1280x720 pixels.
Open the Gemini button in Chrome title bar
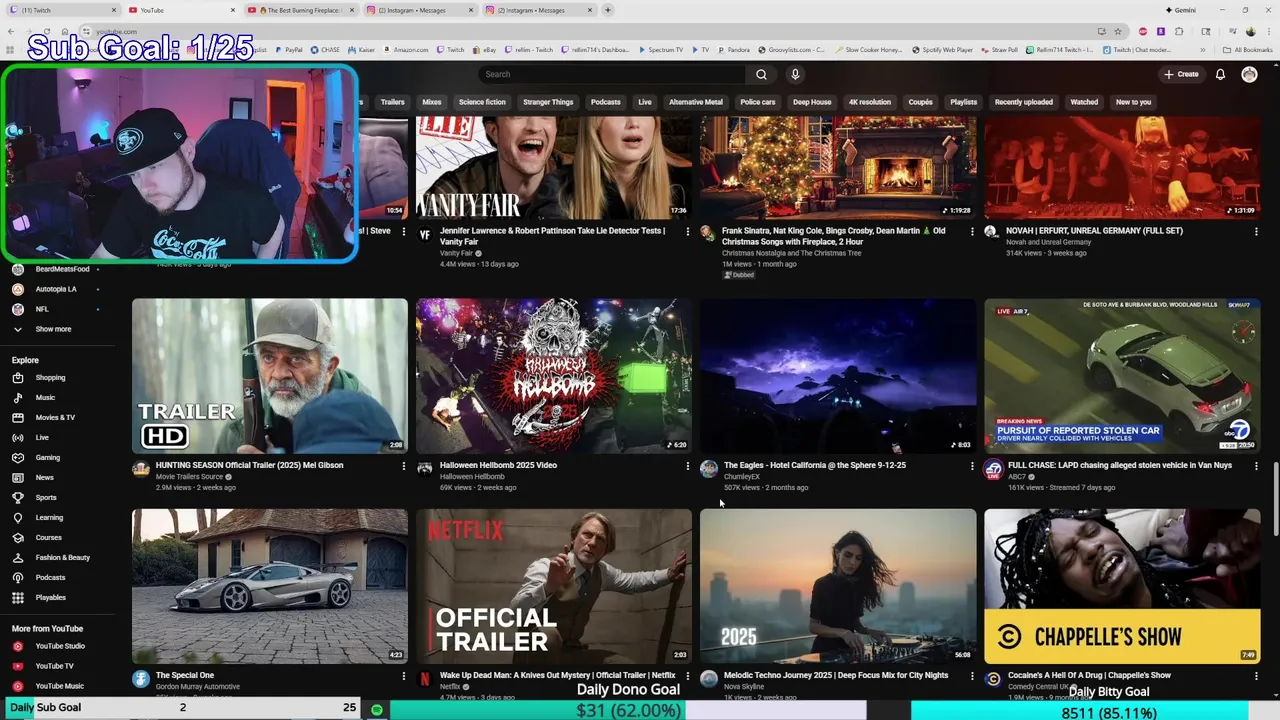[x=1180, y=10]
